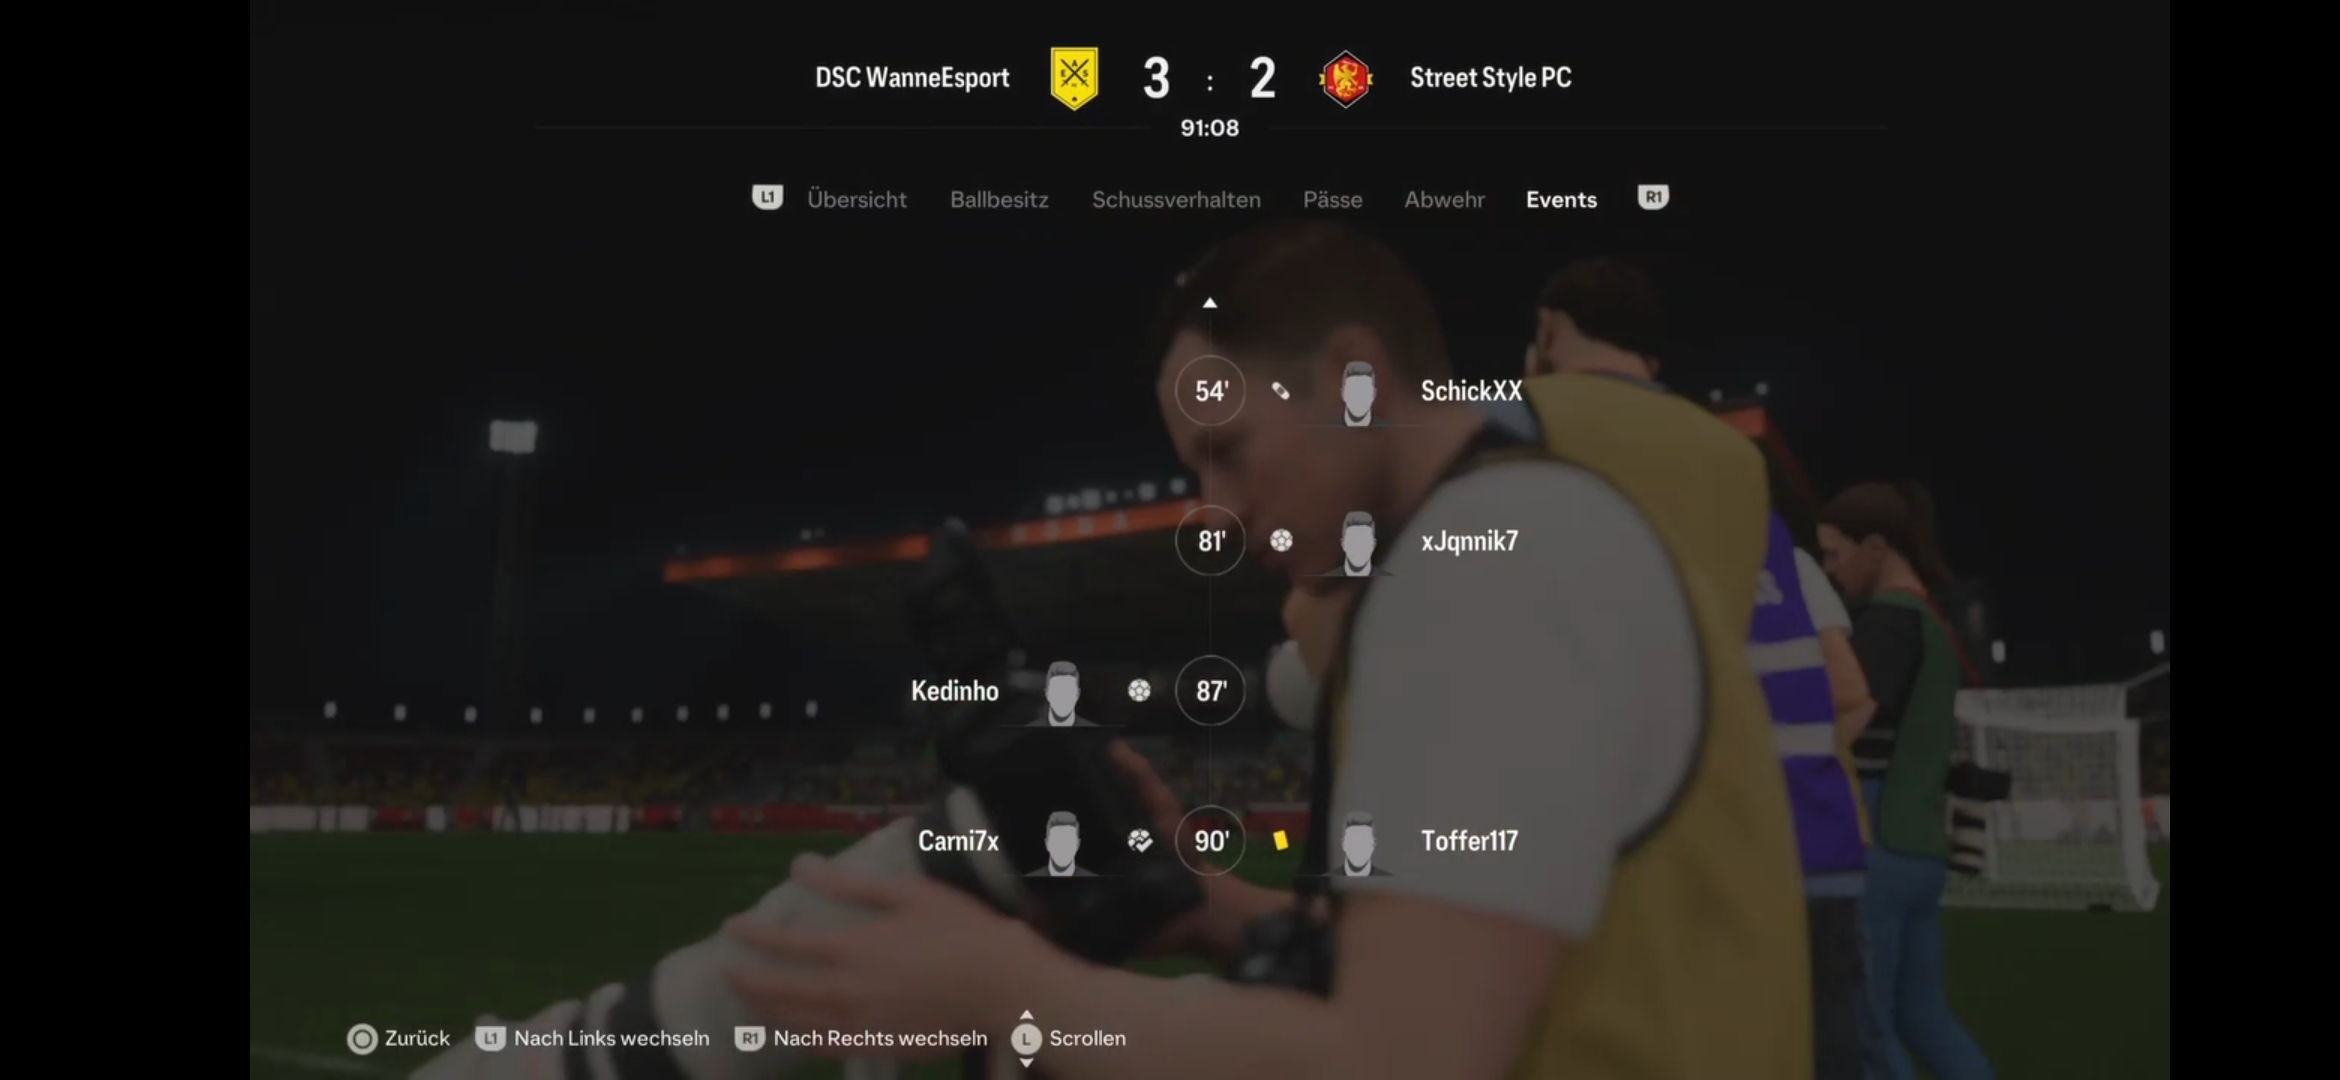This screenshot has height=1080, width=2340.
Task: Select the Schussverhalten tab
Action: [1176, 200]
